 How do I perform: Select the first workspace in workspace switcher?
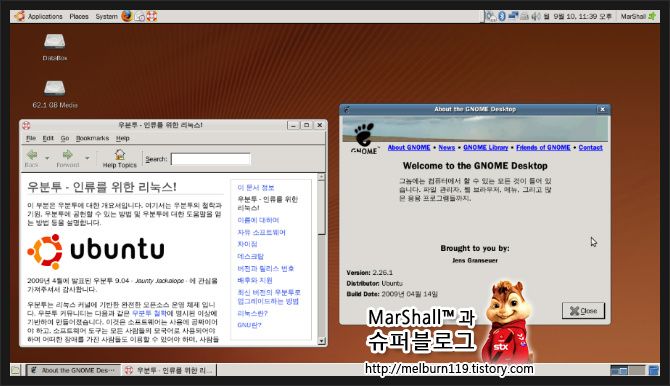coord(619,370)
